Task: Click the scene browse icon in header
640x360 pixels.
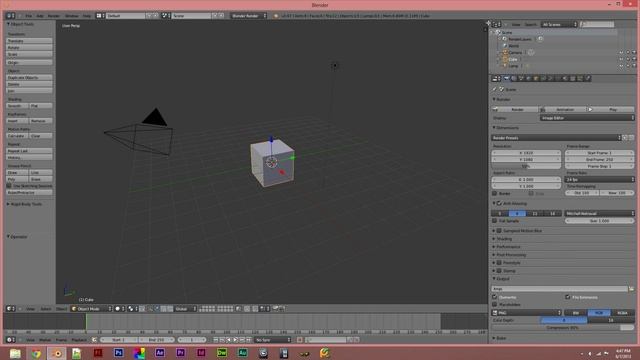Action: pos(165,16)
